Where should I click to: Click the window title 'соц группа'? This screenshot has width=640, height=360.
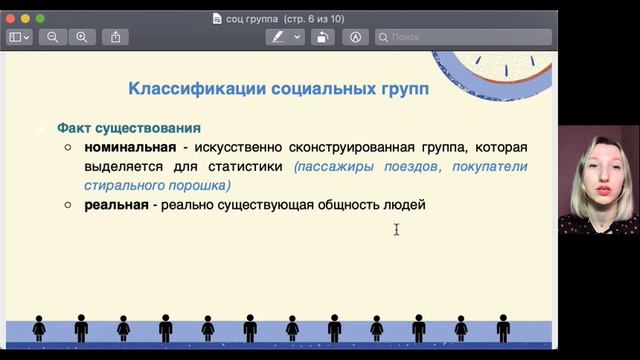(x=252, y=19)
